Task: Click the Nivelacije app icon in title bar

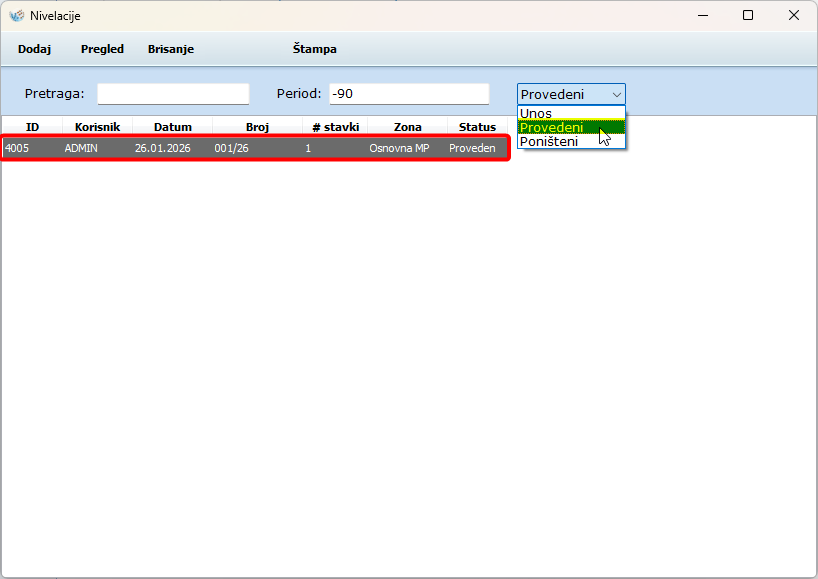Action: [x=16, y=16]
